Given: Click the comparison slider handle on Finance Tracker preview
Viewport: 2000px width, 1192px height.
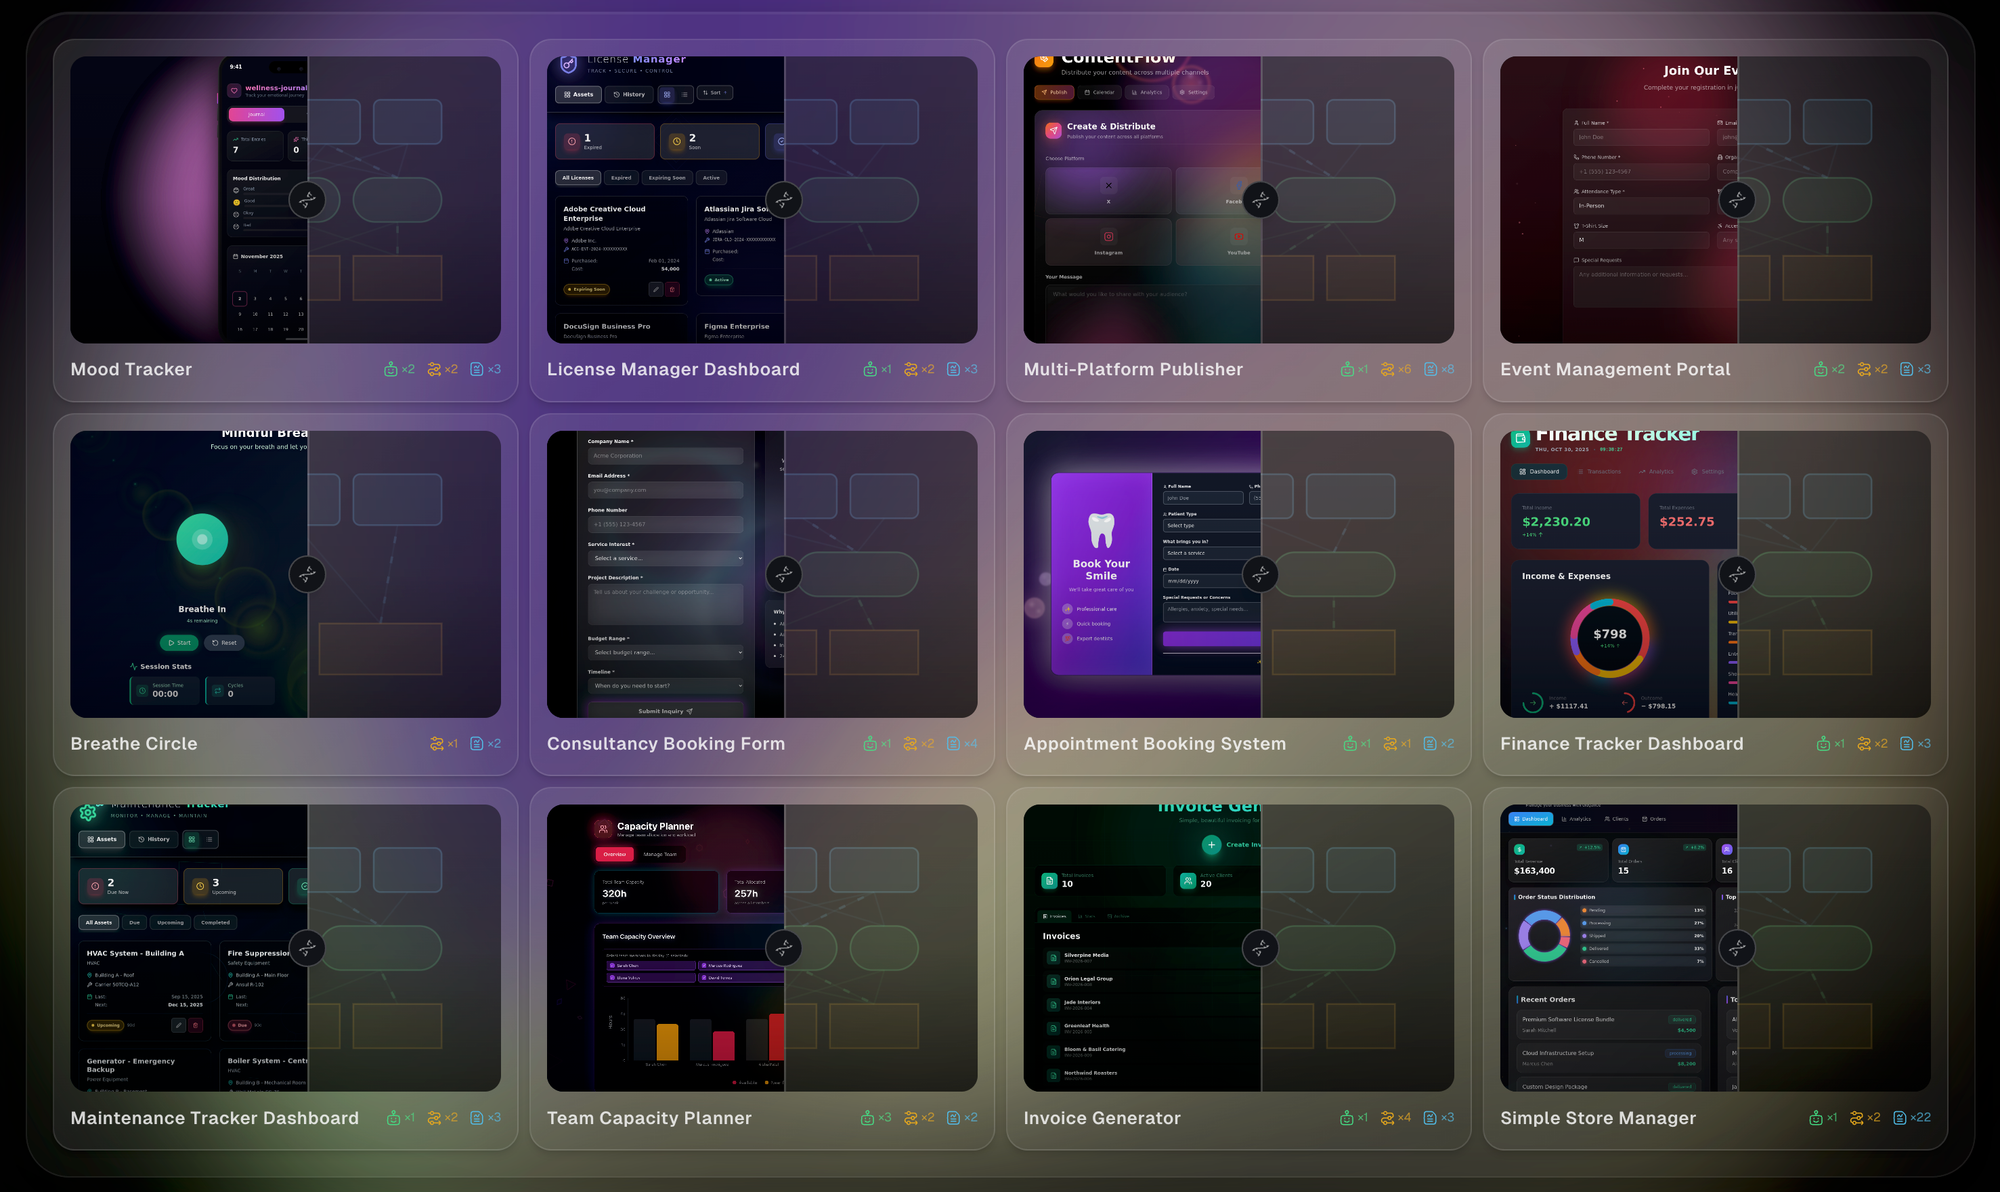Looking at the screenshot, I should click(1737, 574).
